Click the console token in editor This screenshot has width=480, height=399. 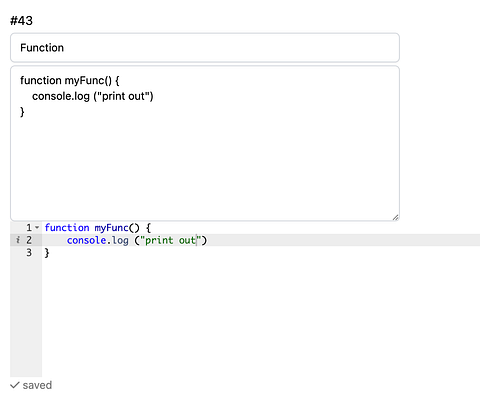pos(86,240)
